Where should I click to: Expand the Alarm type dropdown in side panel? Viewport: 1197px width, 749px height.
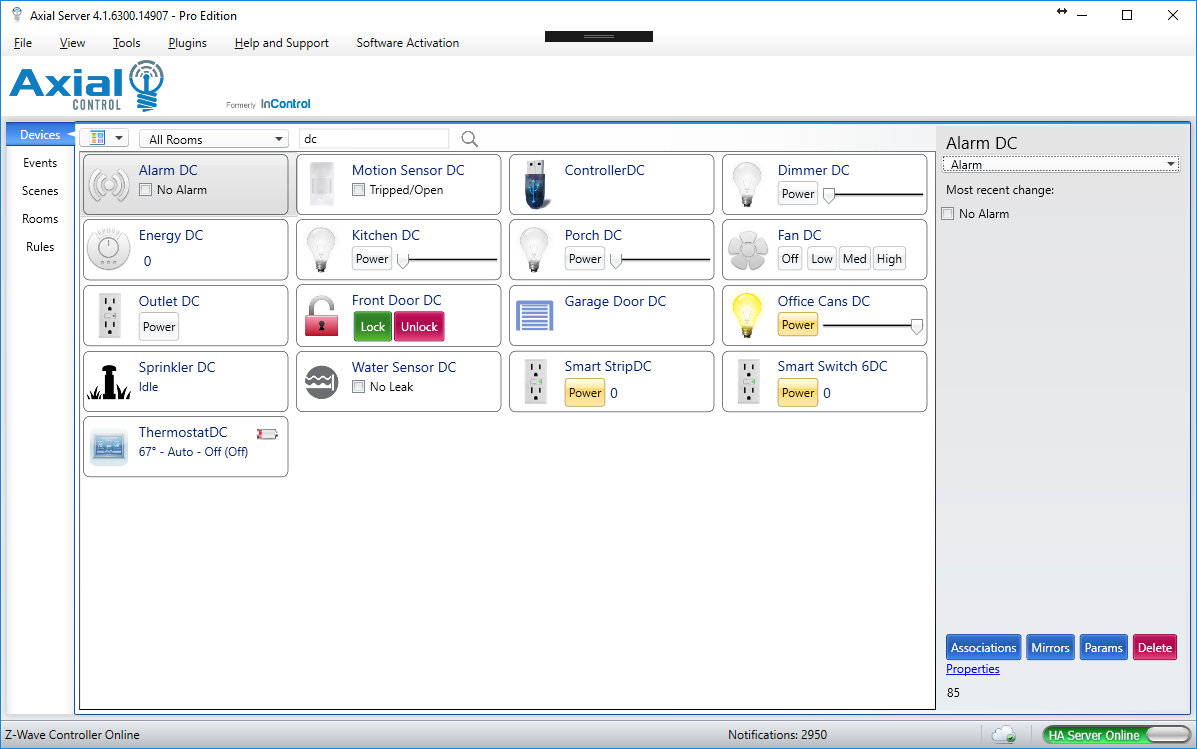coord(1060,165)
